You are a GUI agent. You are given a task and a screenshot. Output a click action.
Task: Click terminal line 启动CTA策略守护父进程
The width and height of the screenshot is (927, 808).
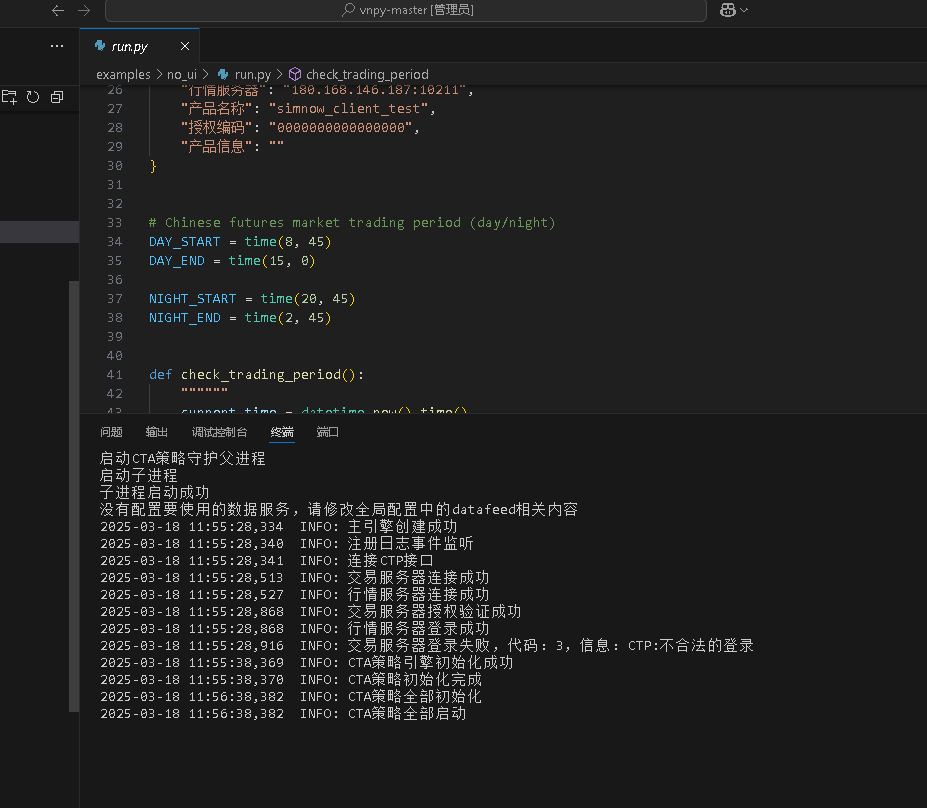(183, 459)
